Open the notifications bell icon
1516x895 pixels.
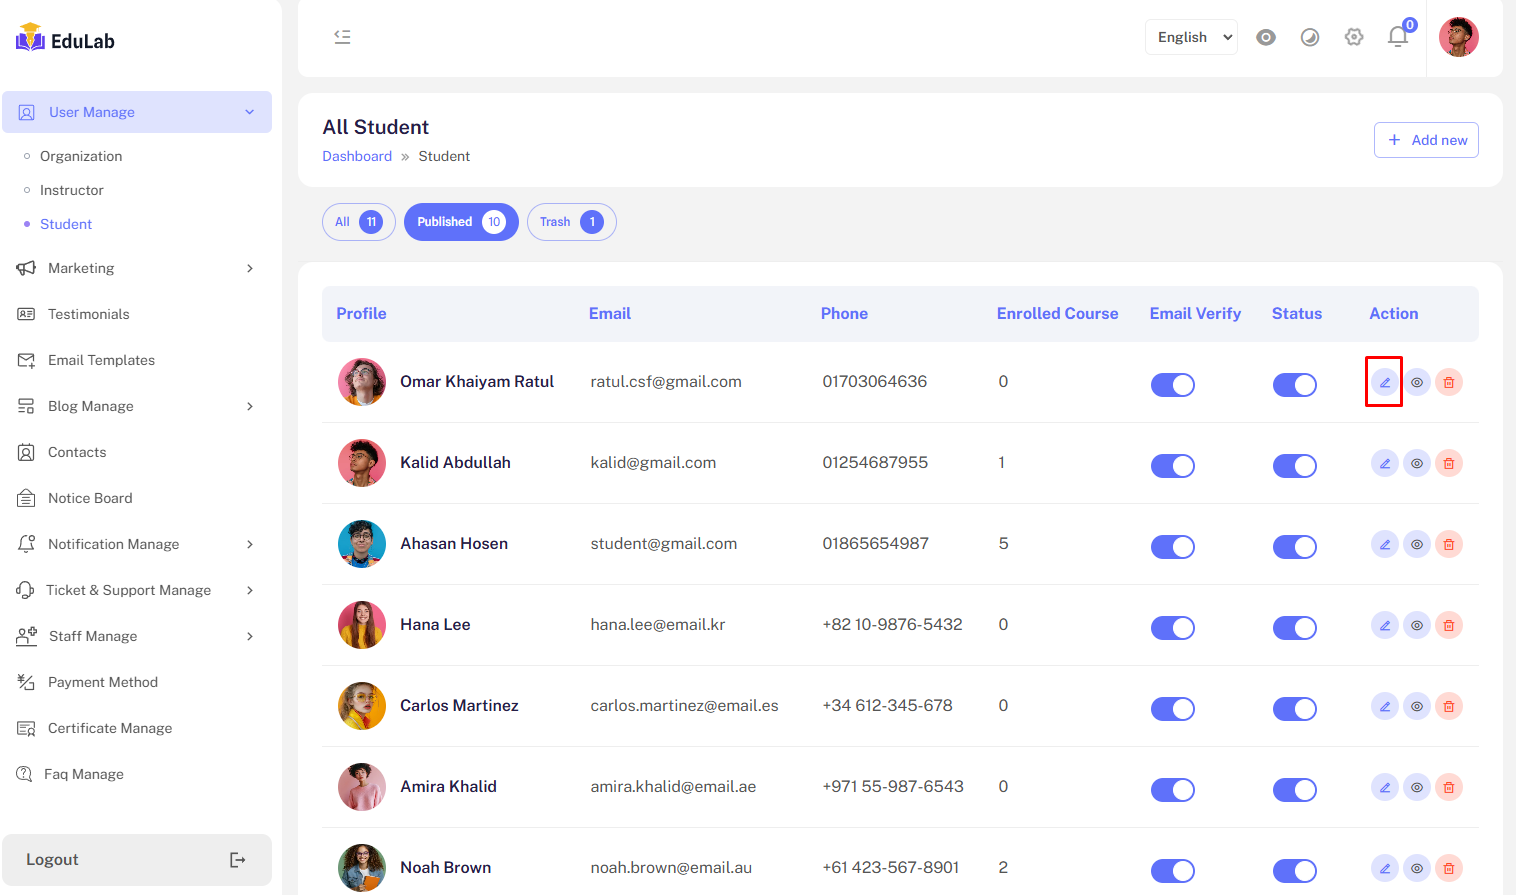(x=1397, y=37)
